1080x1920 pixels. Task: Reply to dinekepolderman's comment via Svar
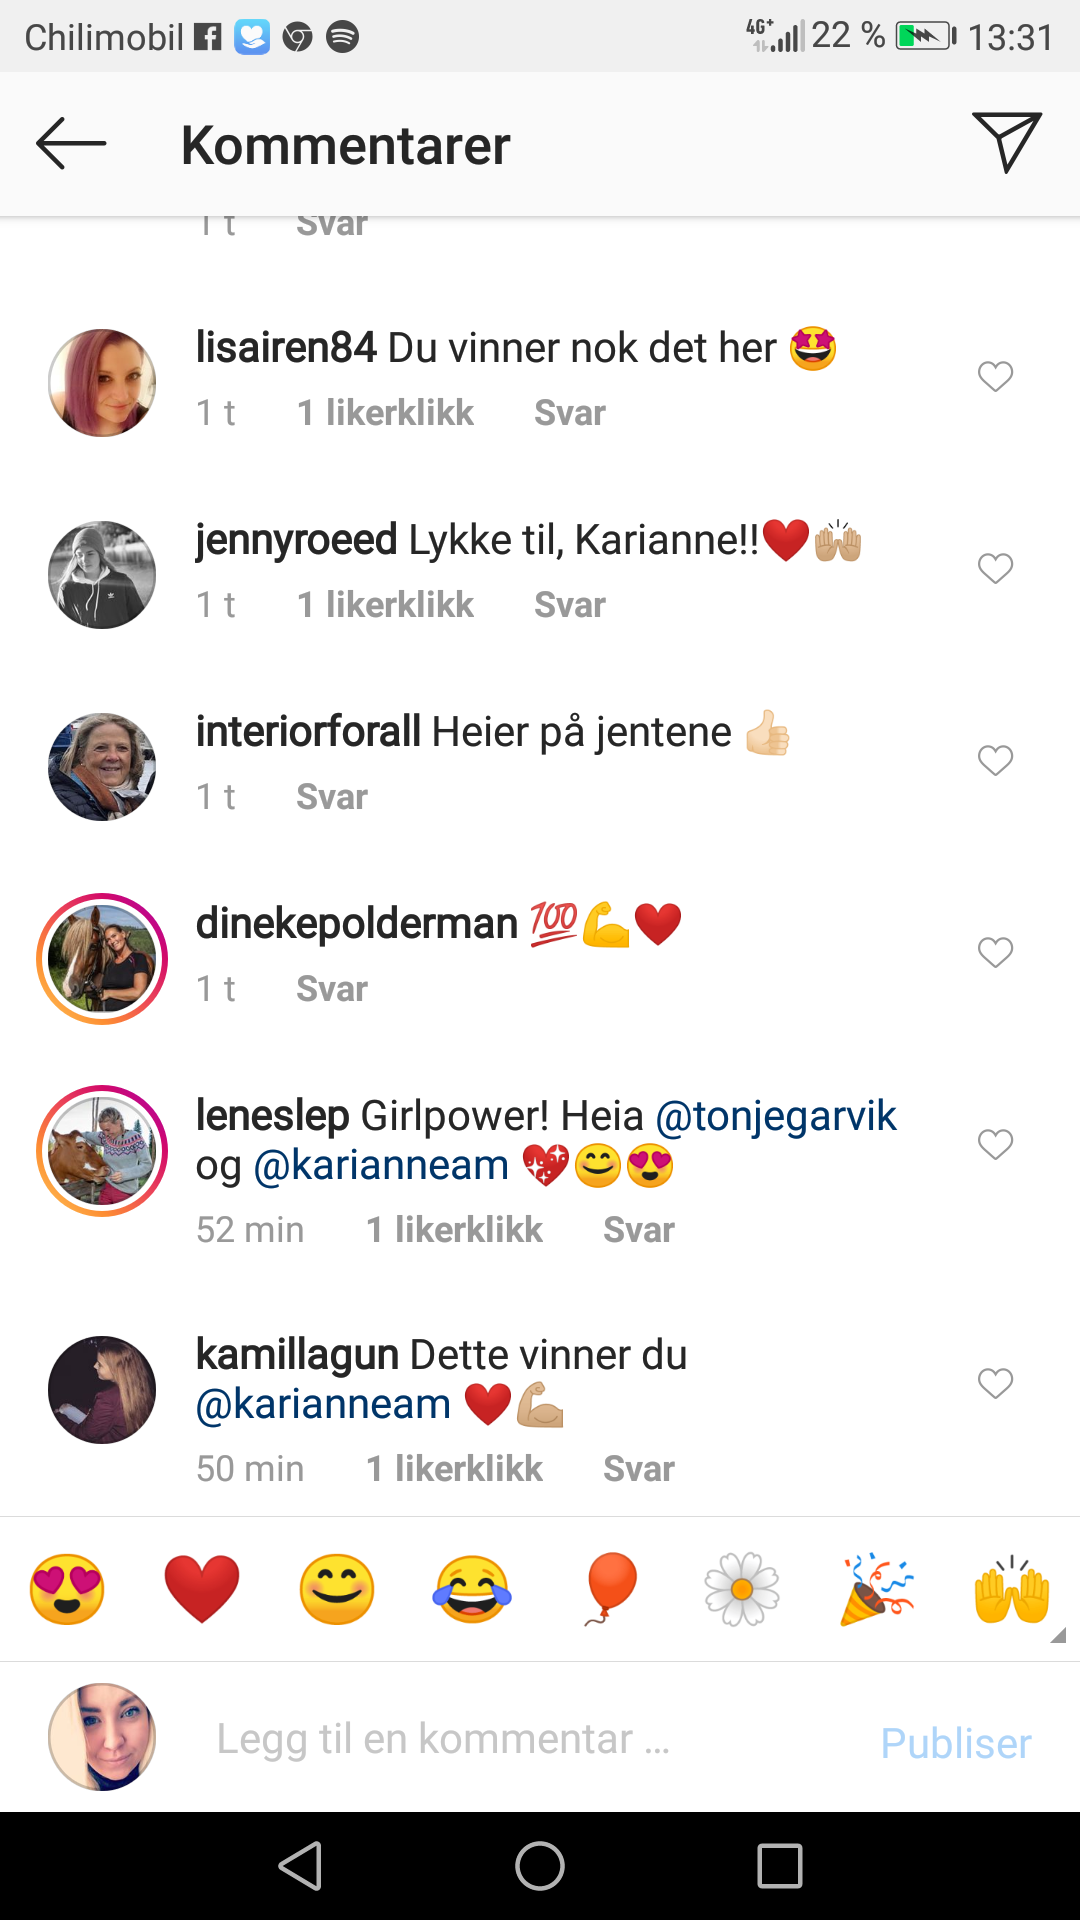click(x=332, y=989)
